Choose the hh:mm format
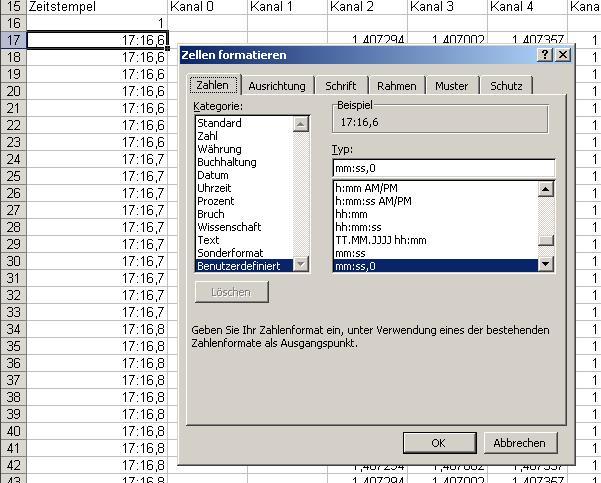This screenshot has height=483, width=601. click(436, 214)
